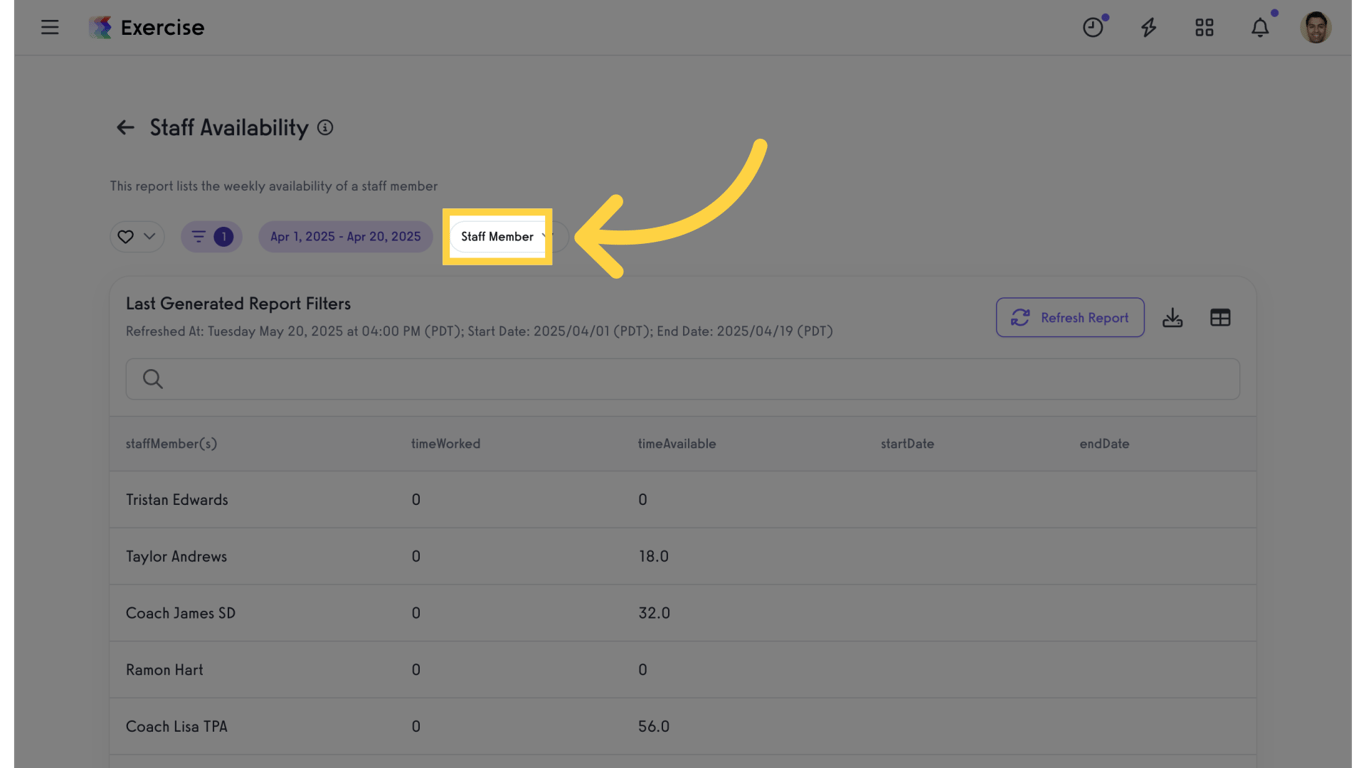This screenshot has height=768, width=1366.
Task: Open the lightning bolt quick actions
Action: tap(1149, 27)
